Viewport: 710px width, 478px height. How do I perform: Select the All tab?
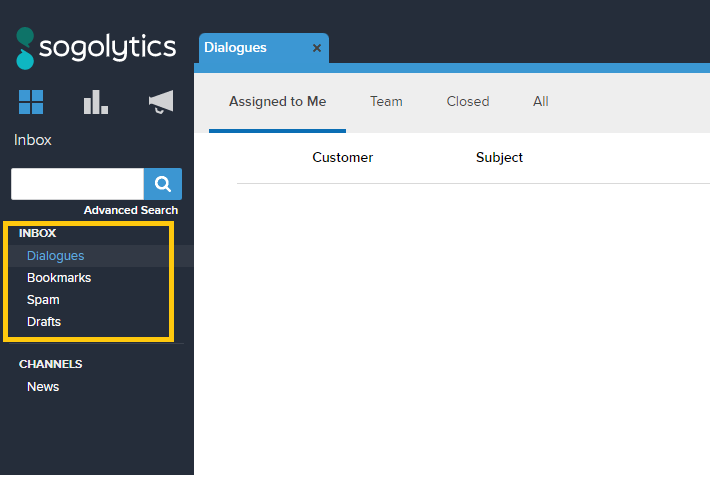pos(541,101)
